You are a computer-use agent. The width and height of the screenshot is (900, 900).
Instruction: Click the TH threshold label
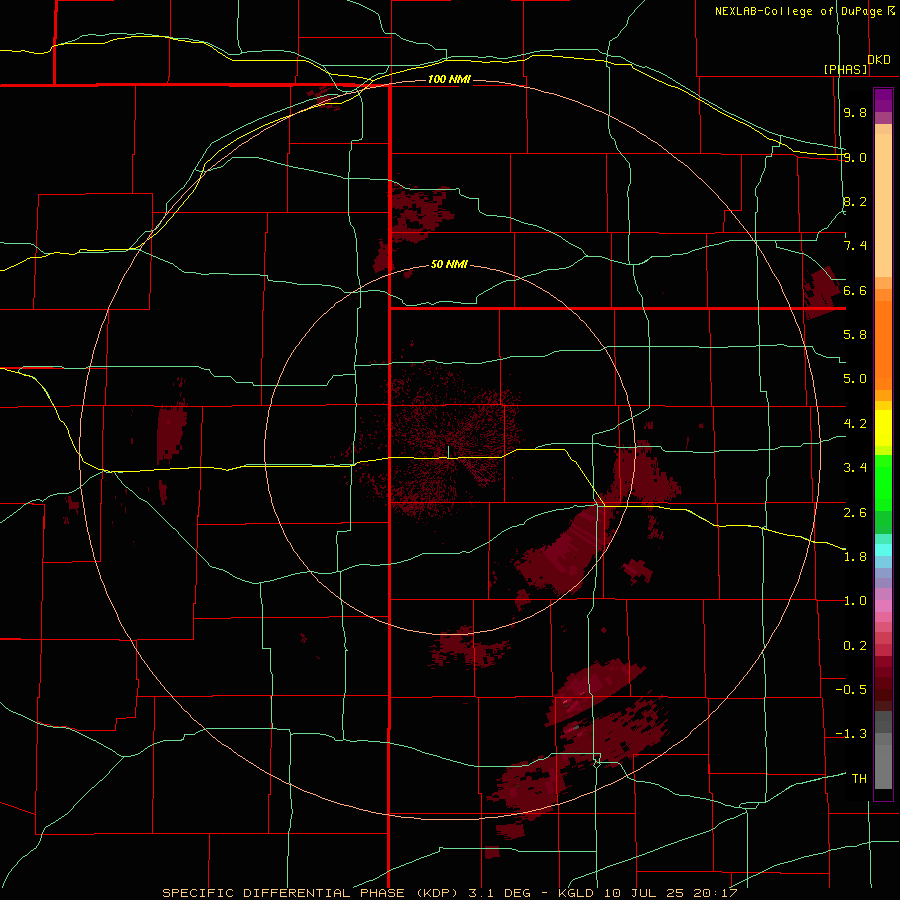click(x=859, y=779)
